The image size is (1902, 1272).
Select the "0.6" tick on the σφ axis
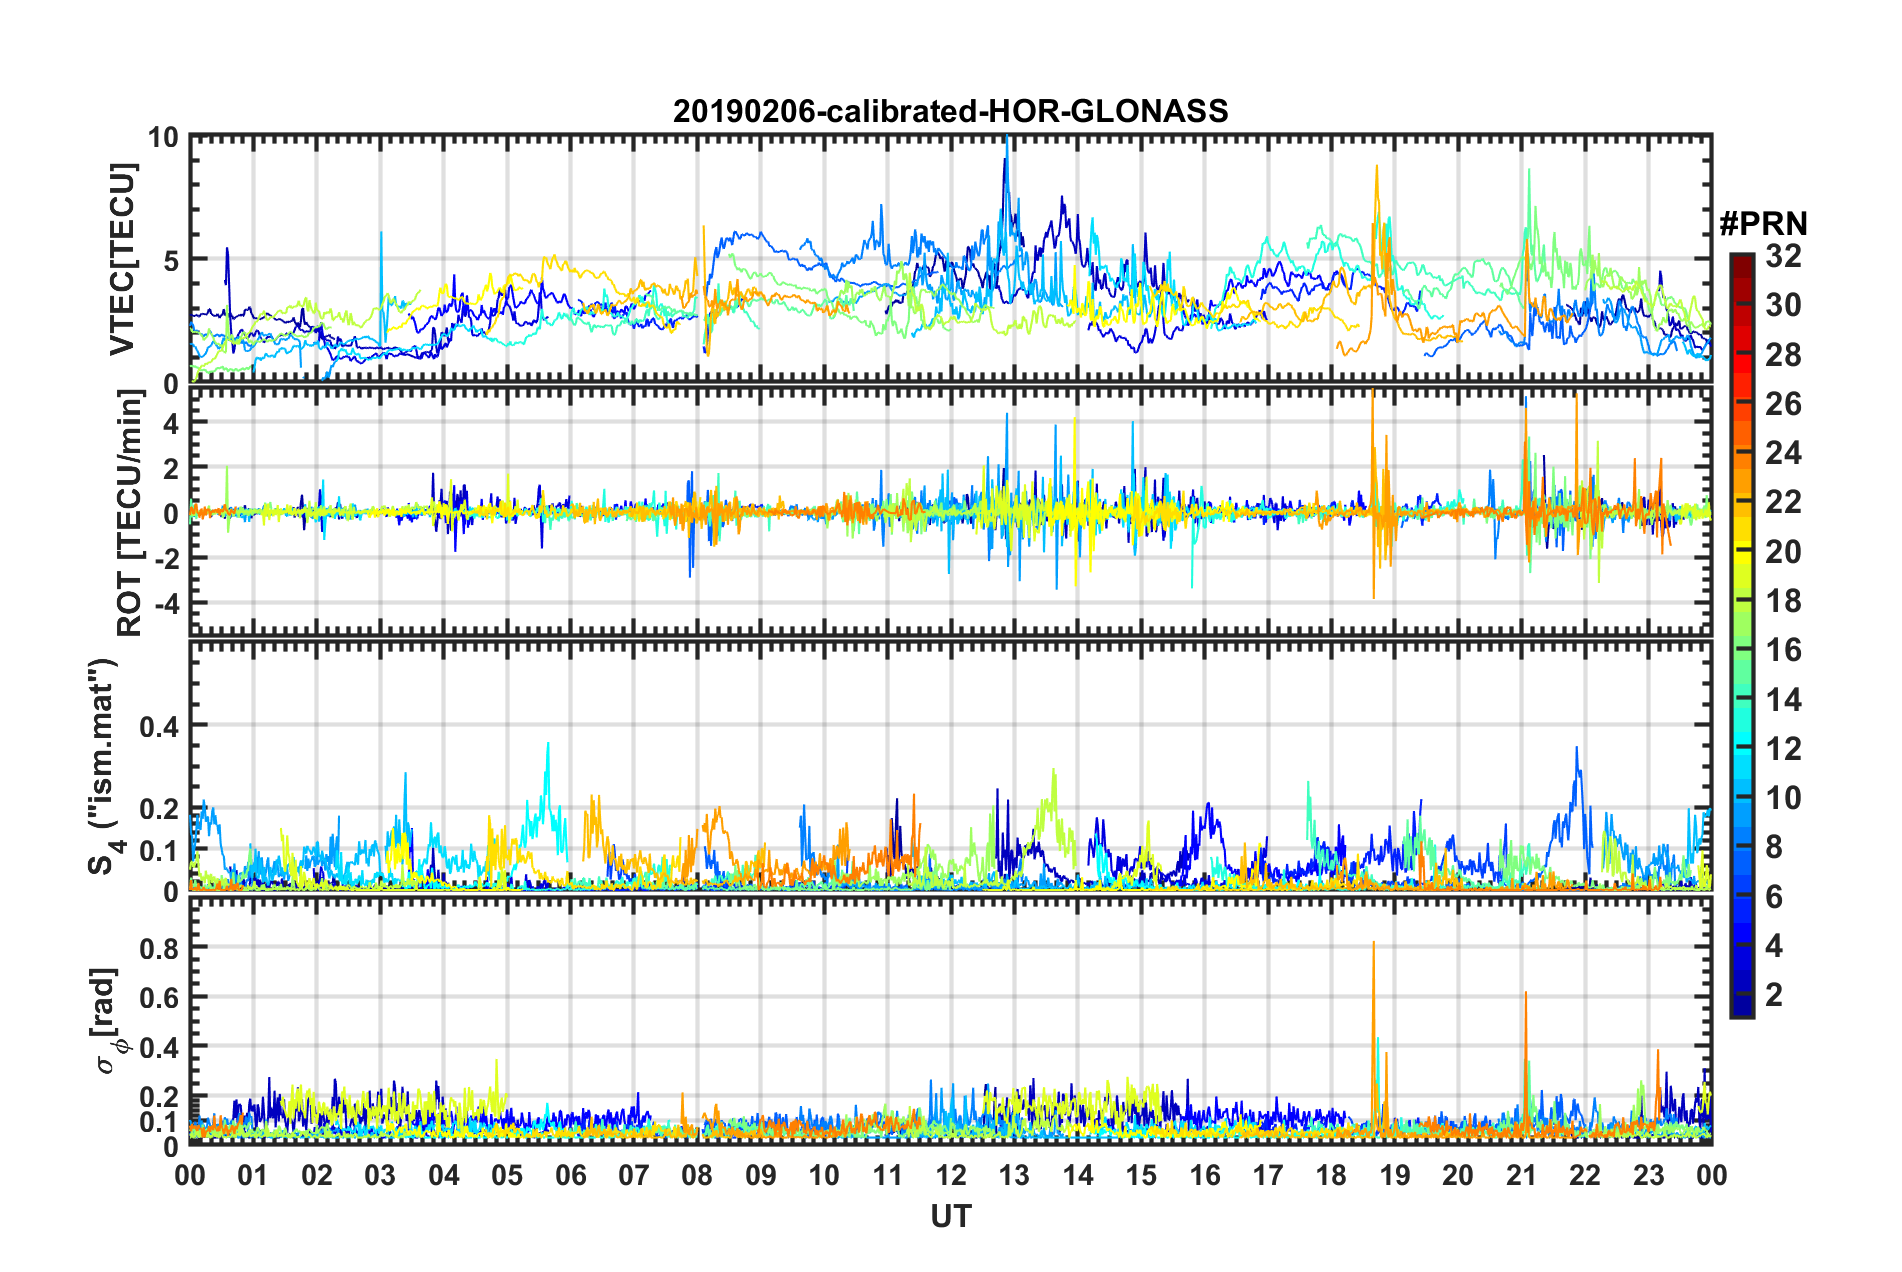coord(160,997)
